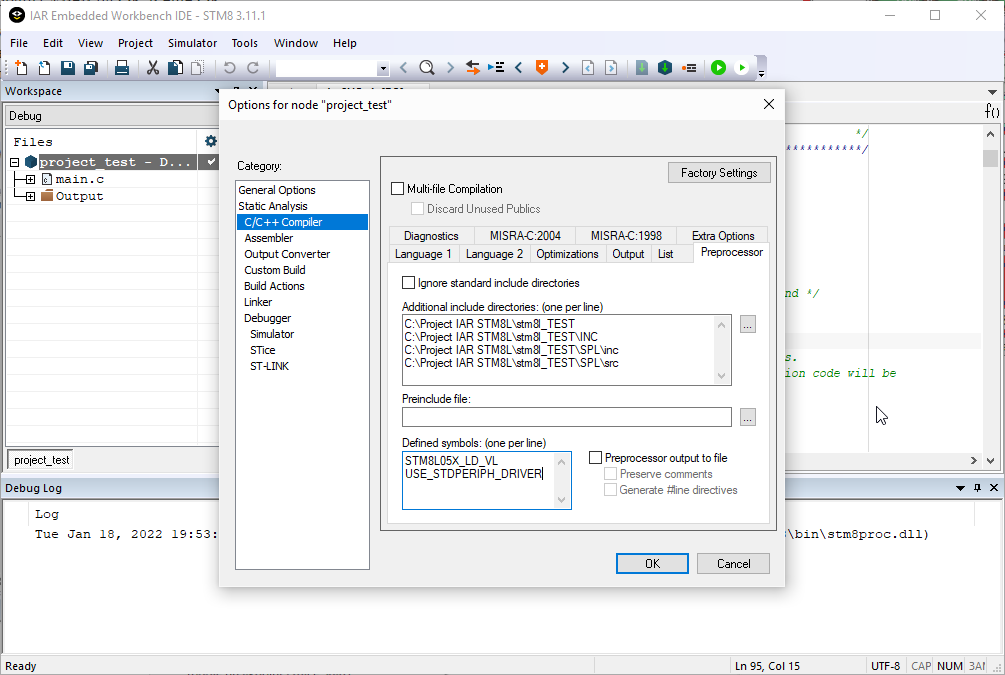This screenshot has width=1005, height=675.
Task: Click the Replace arrows icon
Action: tap(473, 67)
